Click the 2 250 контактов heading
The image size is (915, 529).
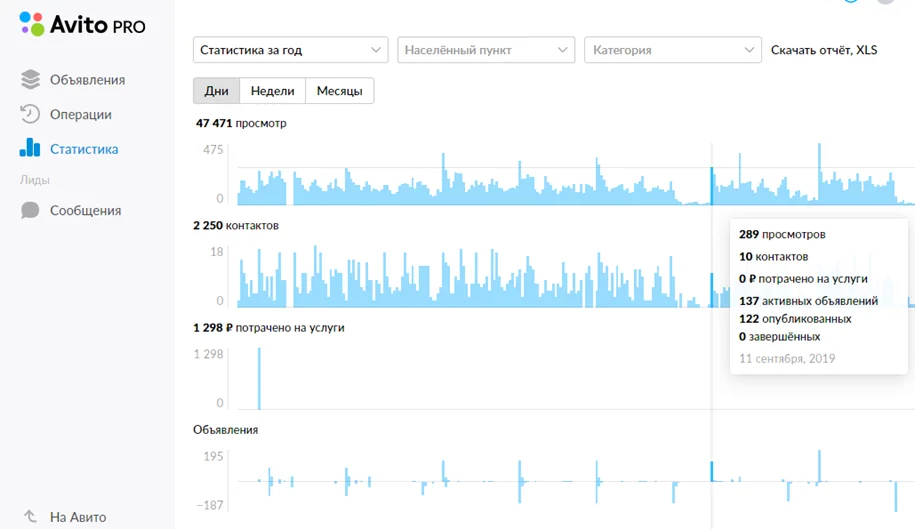236,225
